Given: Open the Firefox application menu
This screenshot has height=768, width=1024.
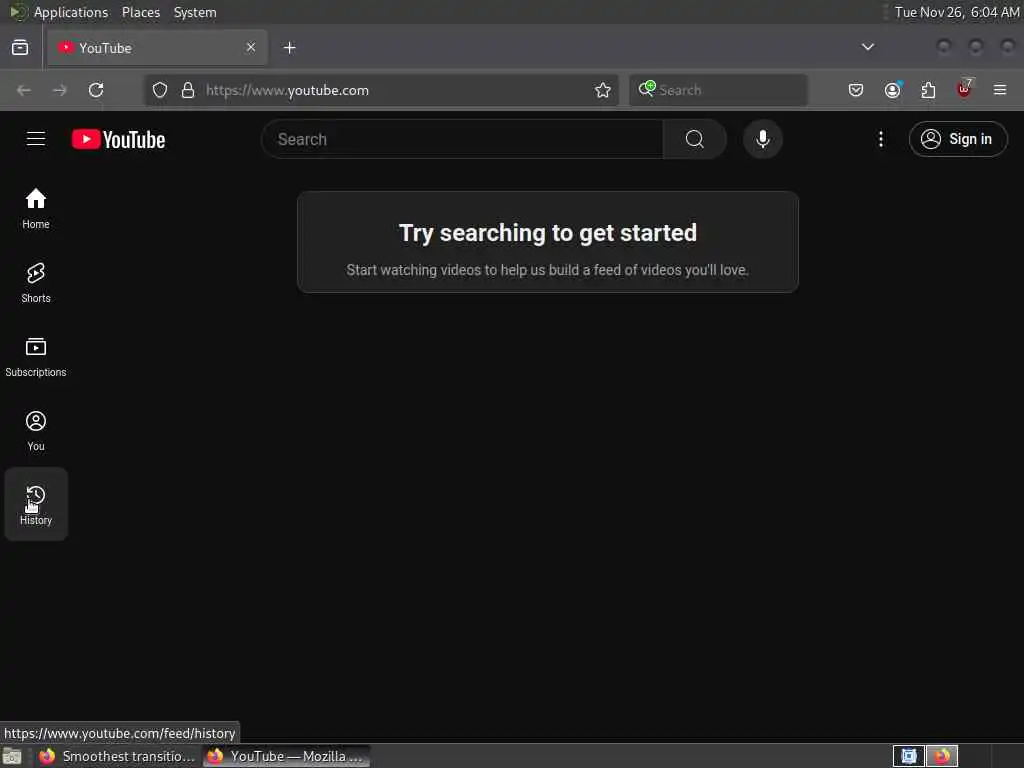Looking at the screenshot, I should (x=999, y=90).
